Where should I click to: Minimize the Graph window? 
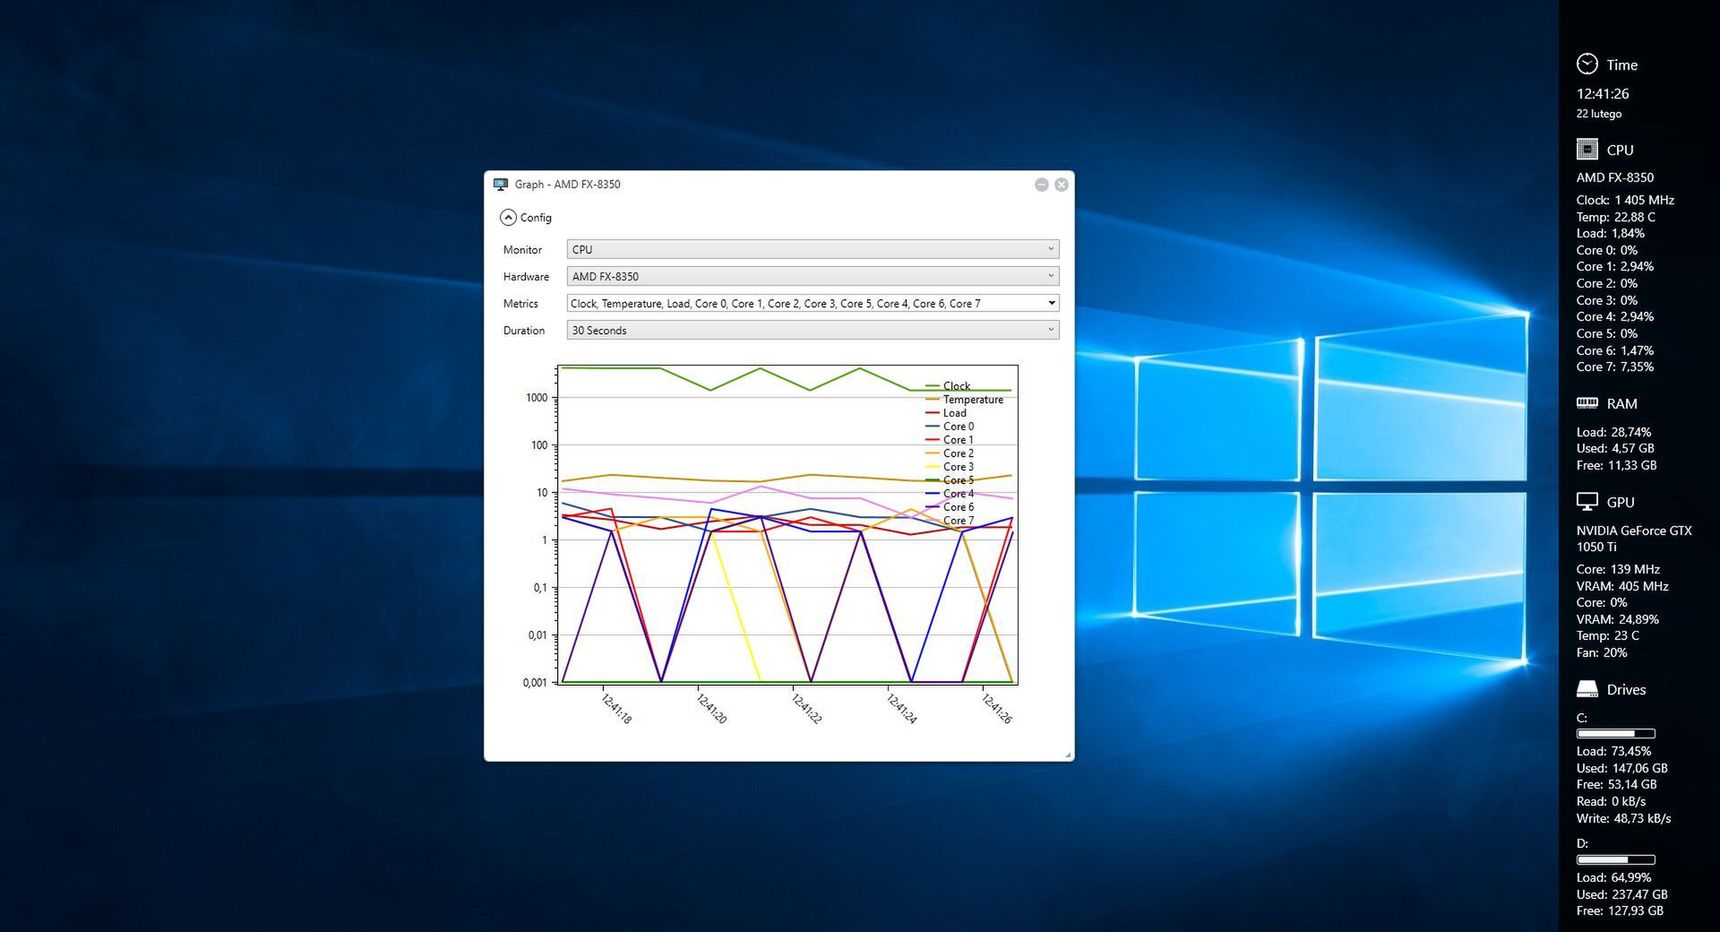click(1041, 184)
